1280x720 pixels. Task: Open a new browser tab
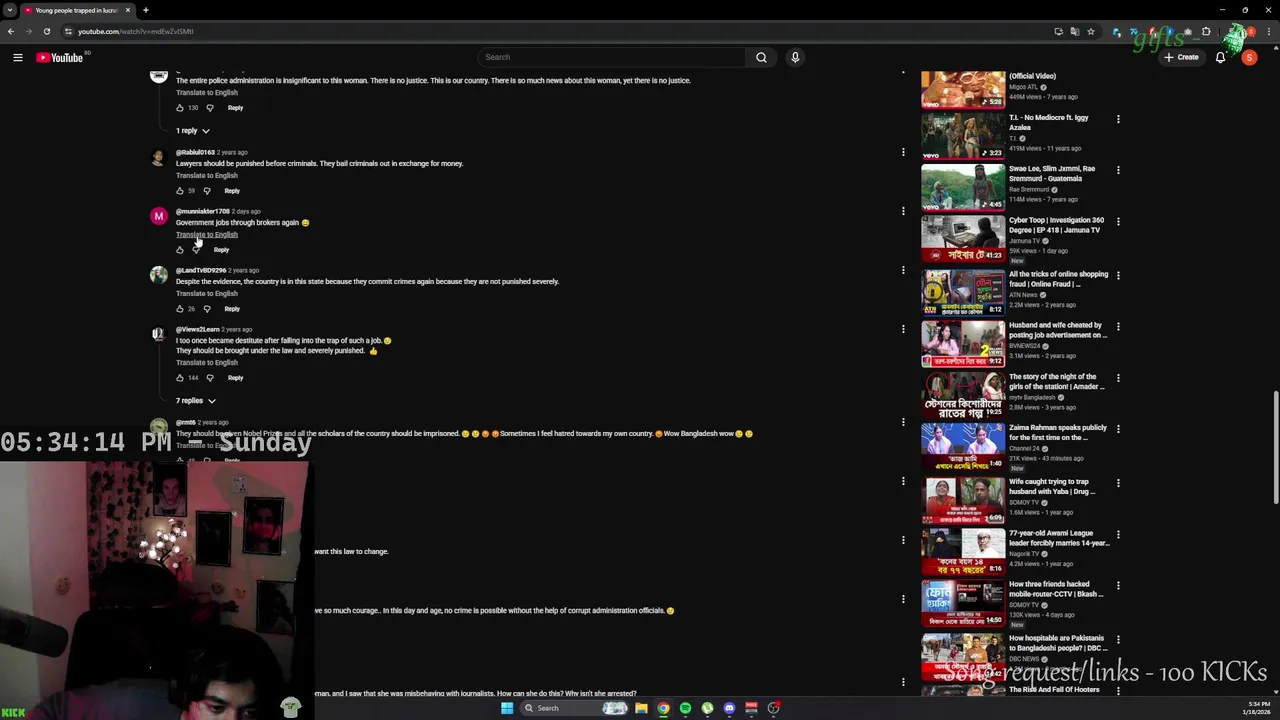click(x=146, y=10)
